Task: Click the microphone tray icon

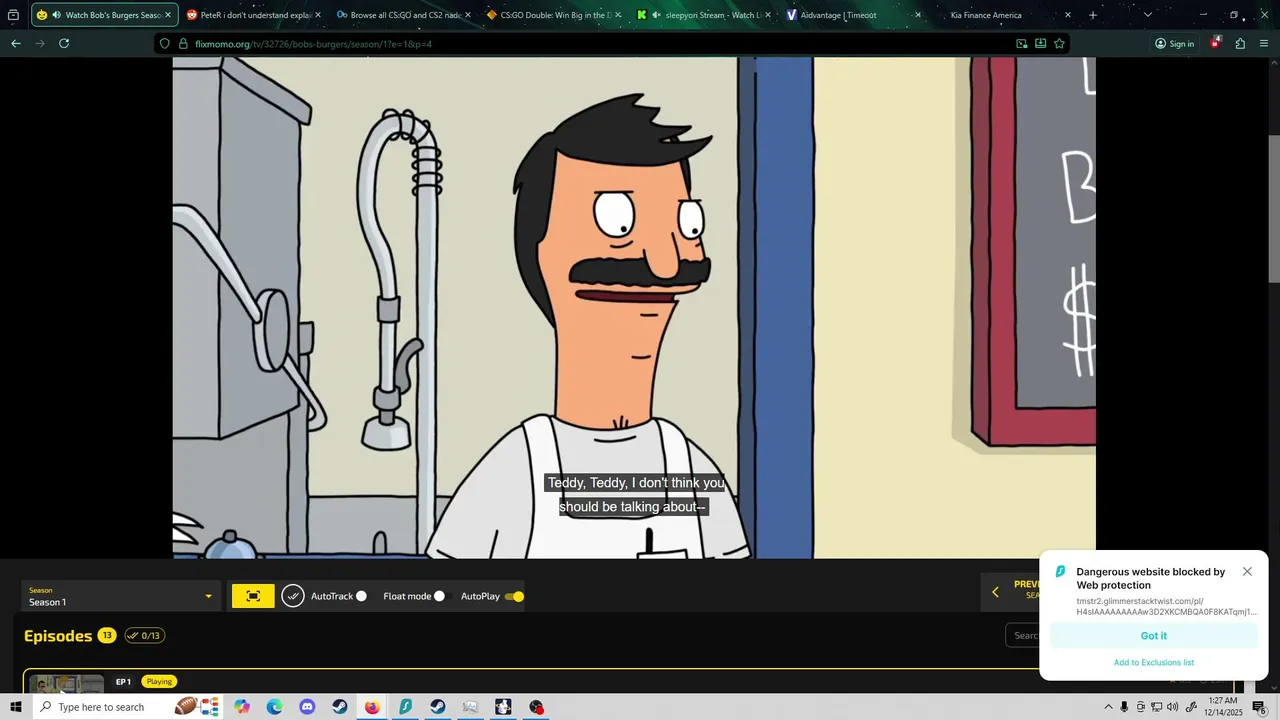Action: (x=1124, y=707)
